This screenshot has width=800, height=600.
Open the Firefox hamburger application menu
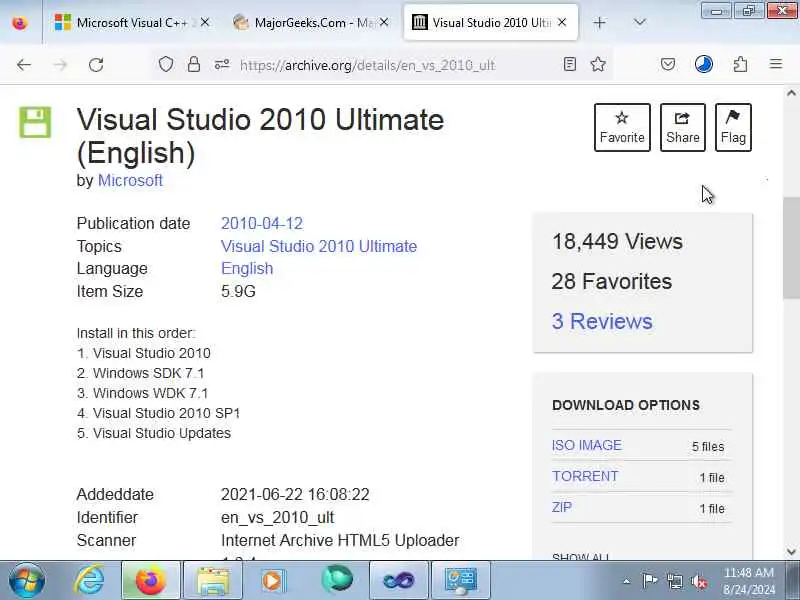click(776, 64)
